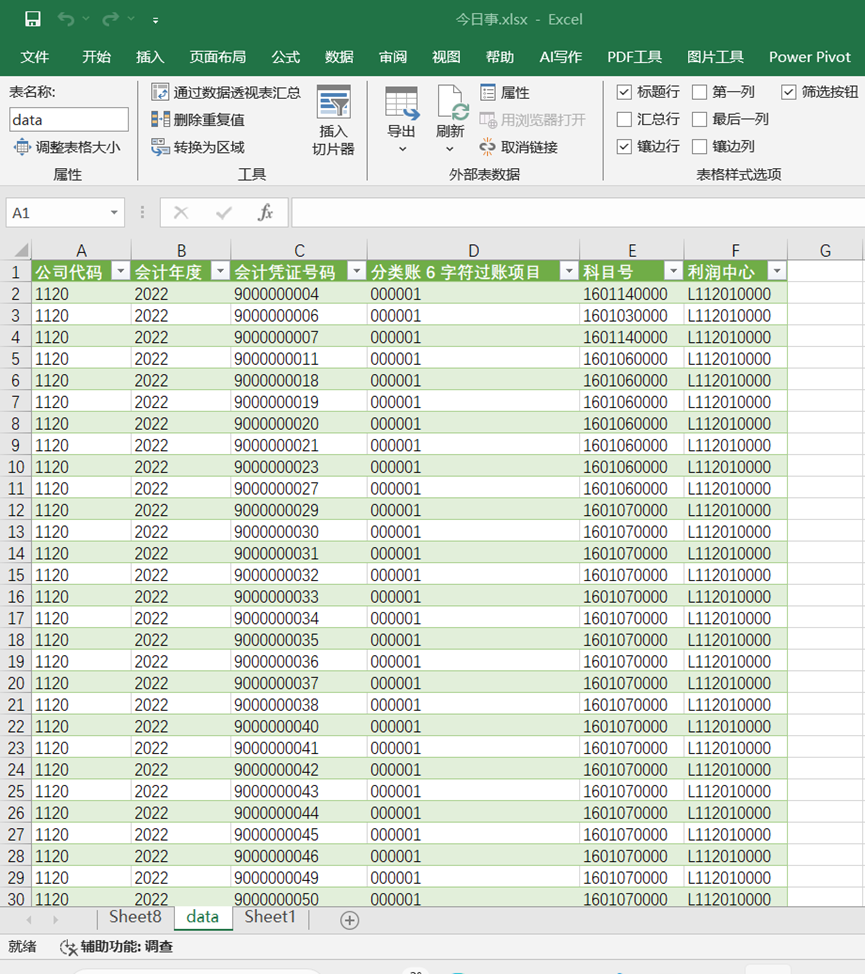Open the Customize Quick Access Toolbar arrow
Viewport: 865px width, 974px height.
(155, 20)
